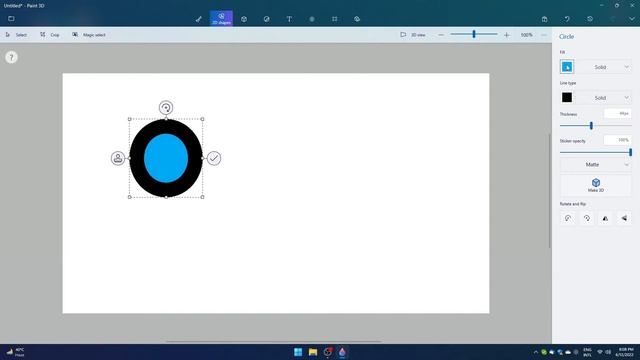Click the Paste icon in the top bar

pos(544,19)
